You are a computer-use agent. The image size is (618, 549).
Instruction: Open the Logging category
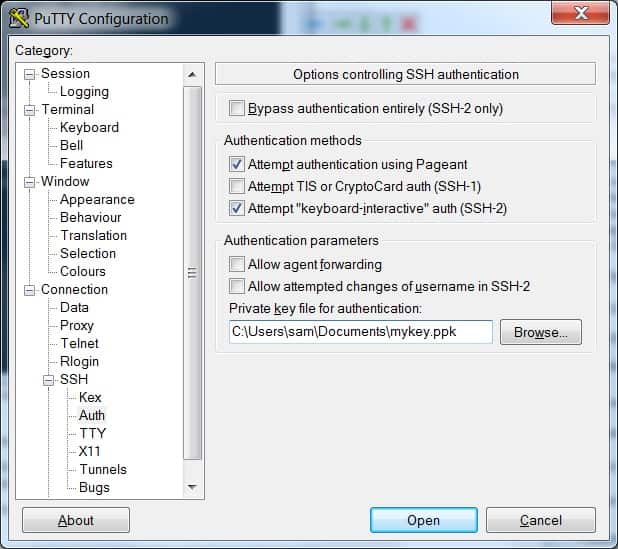click(x=84, y=91)
